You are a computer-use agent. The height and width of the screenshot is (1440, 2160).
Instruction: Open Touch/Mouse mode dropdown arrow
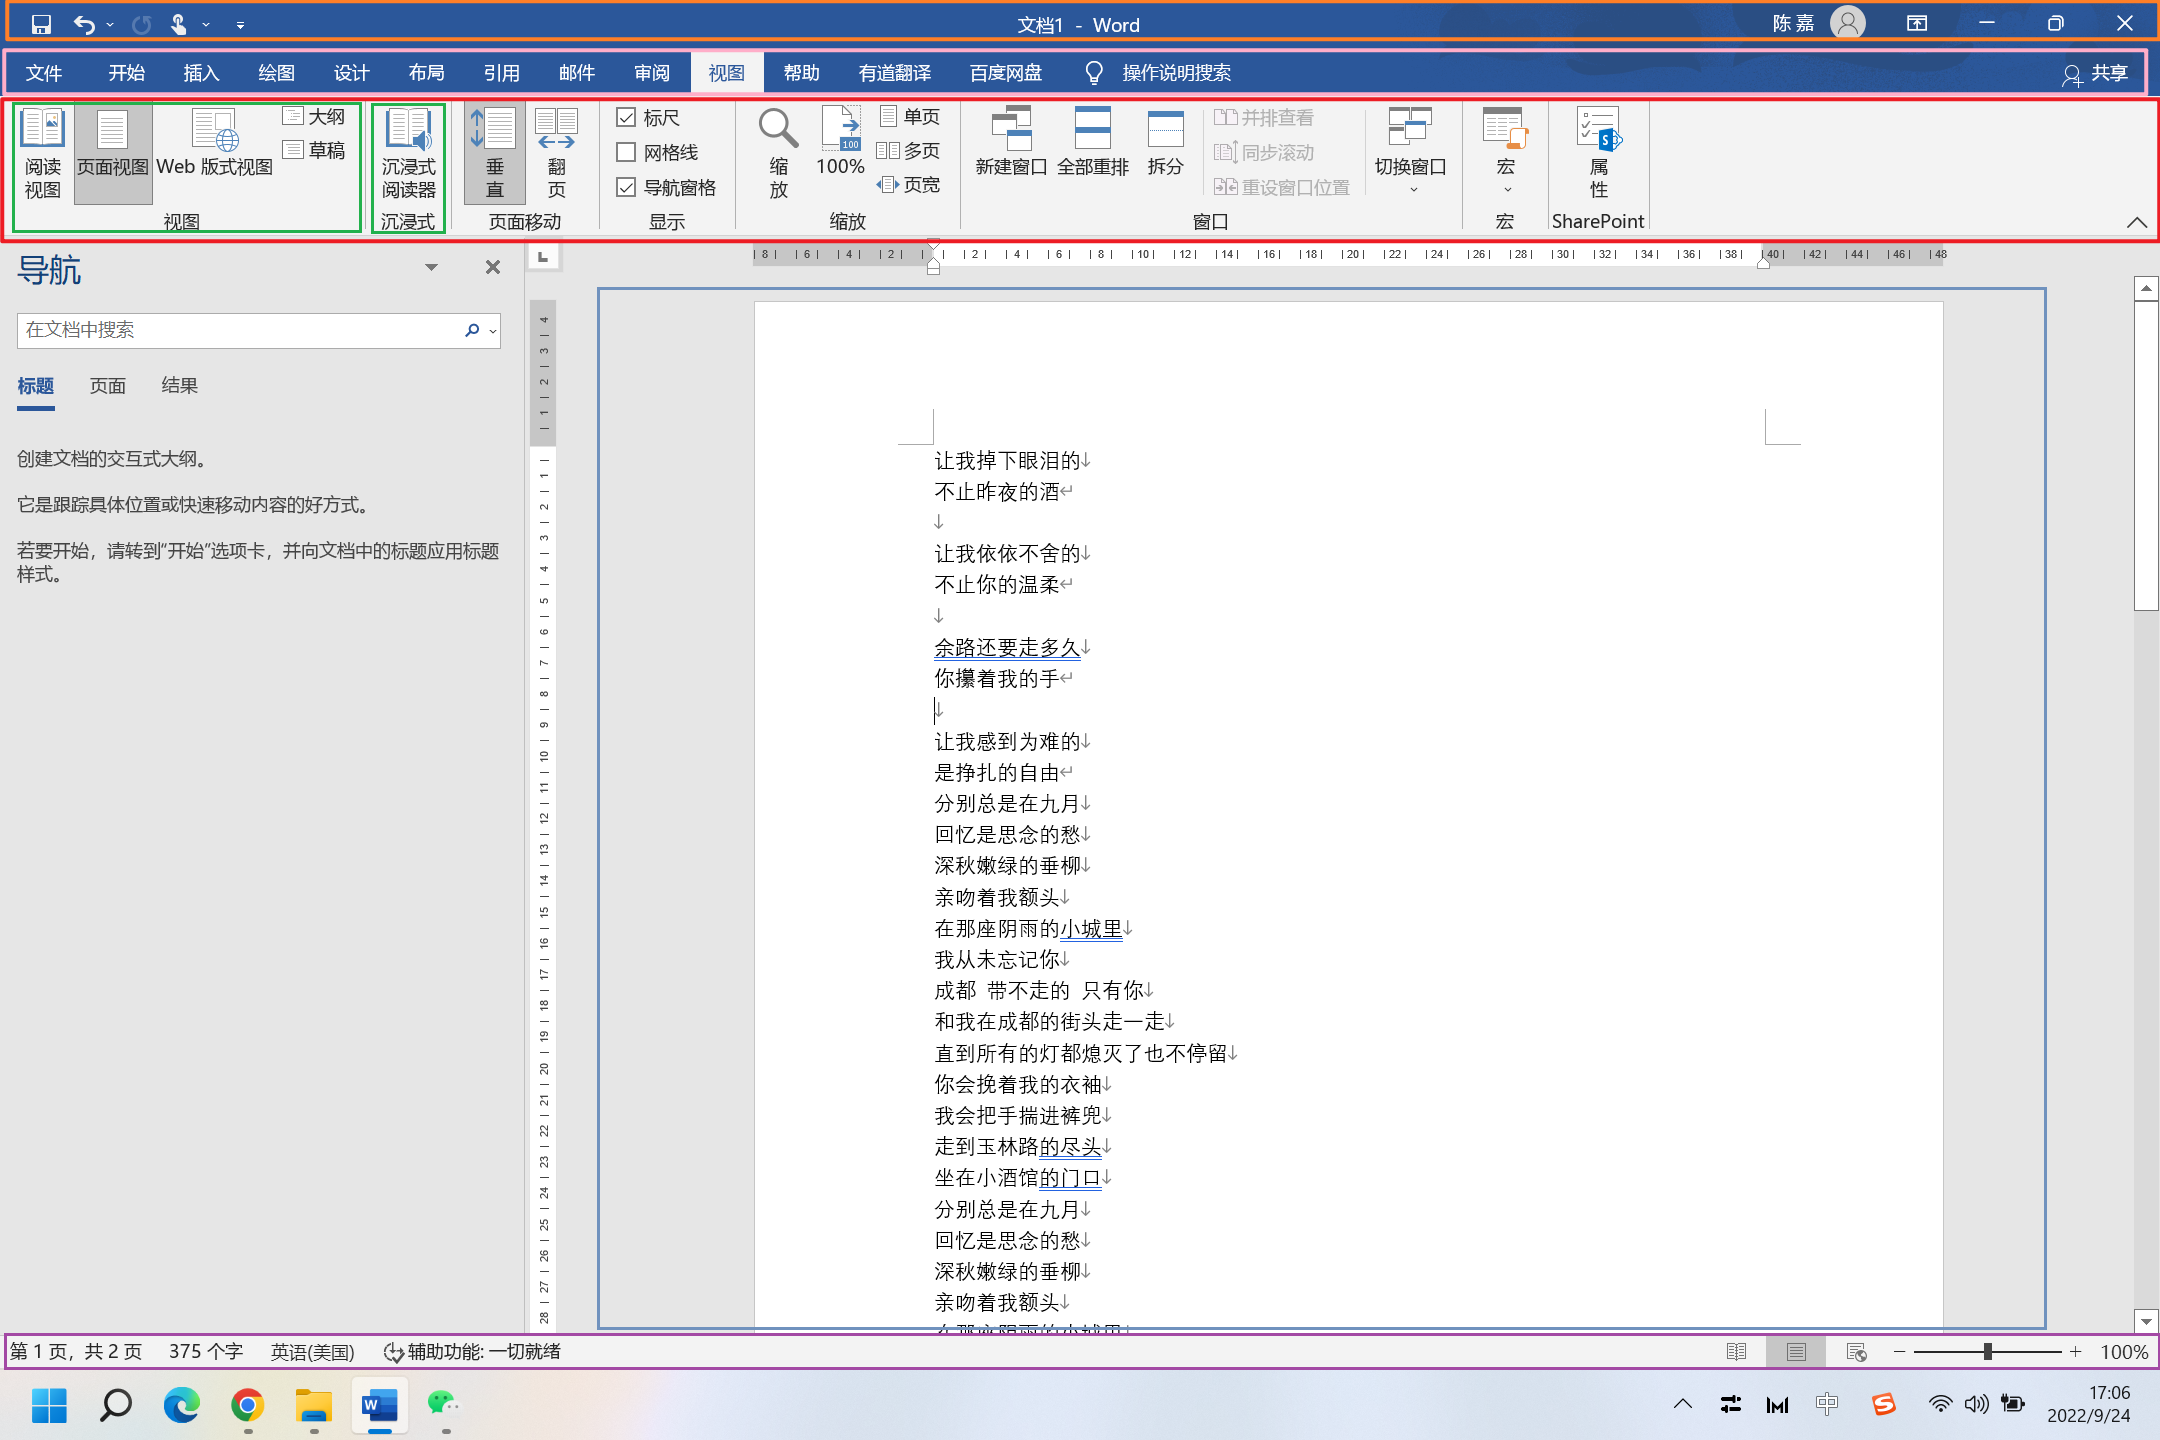(206, 25)
